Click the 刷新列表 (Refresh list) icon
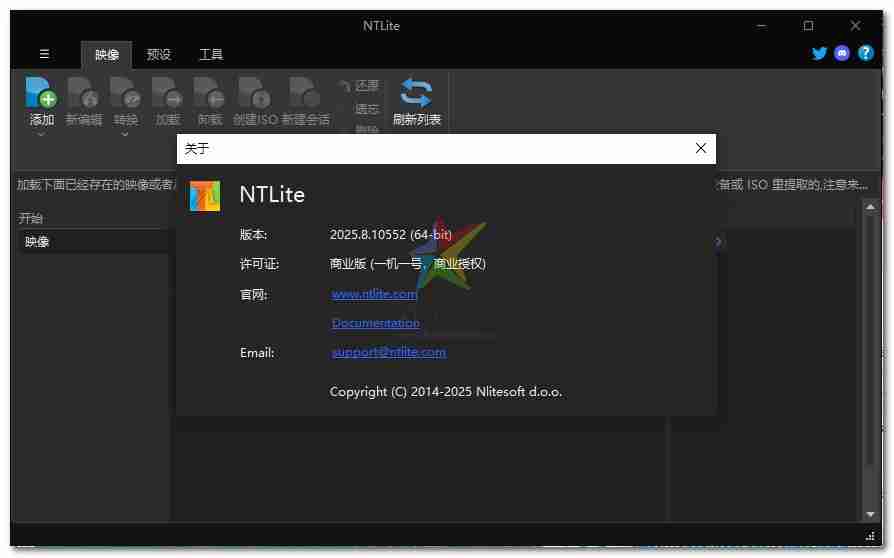The height and width of the screenshot is (558, 894). click(416, 93)
